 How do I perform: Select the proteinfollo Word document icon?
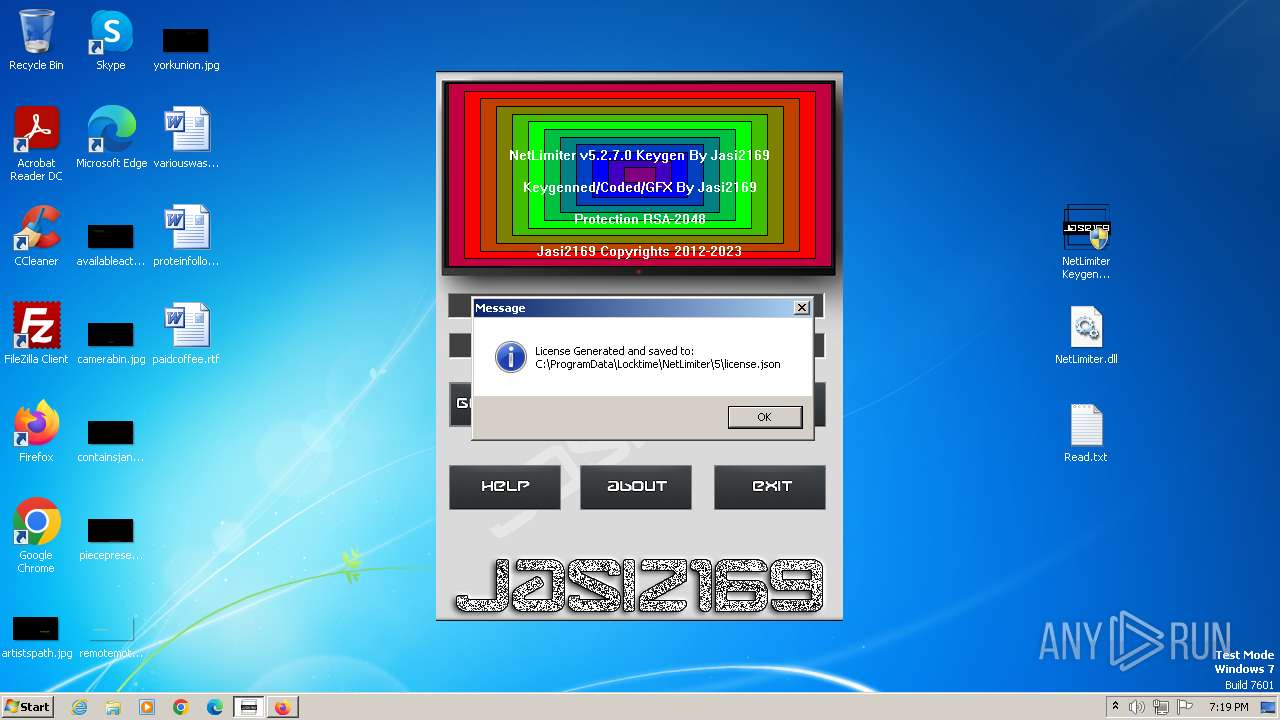(186, 236)
